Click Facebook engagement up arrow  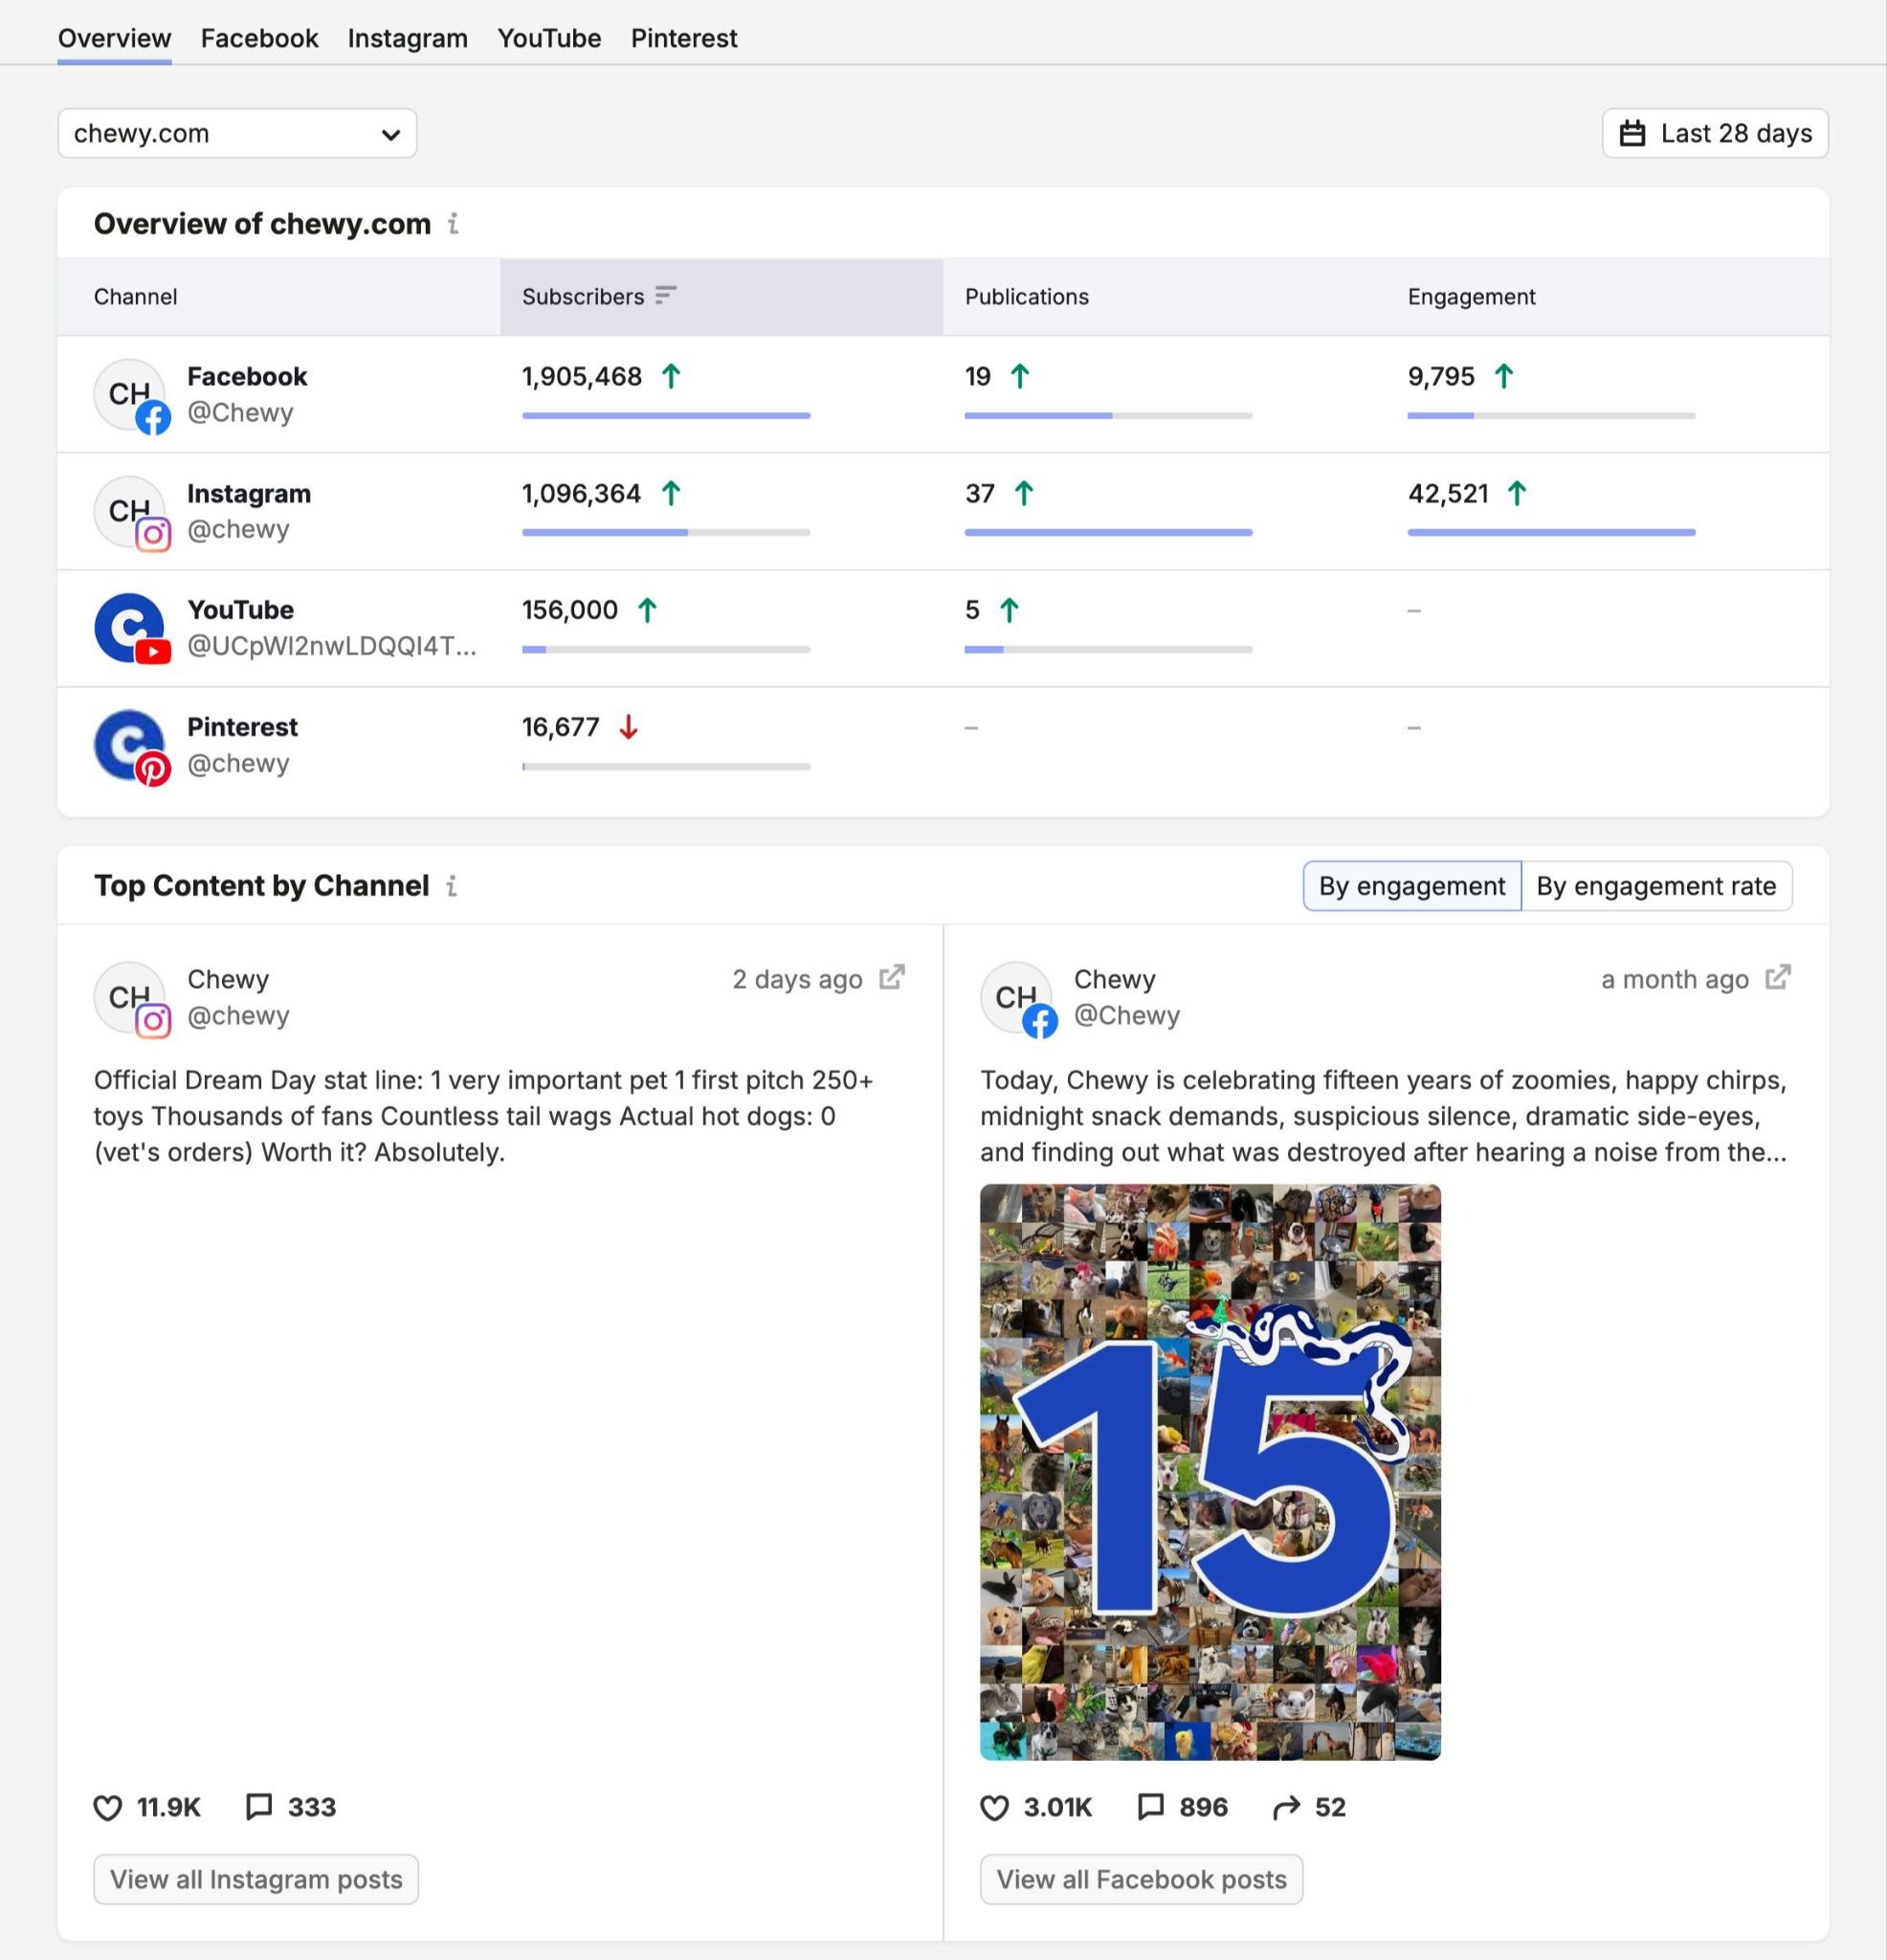(1503, 376)
